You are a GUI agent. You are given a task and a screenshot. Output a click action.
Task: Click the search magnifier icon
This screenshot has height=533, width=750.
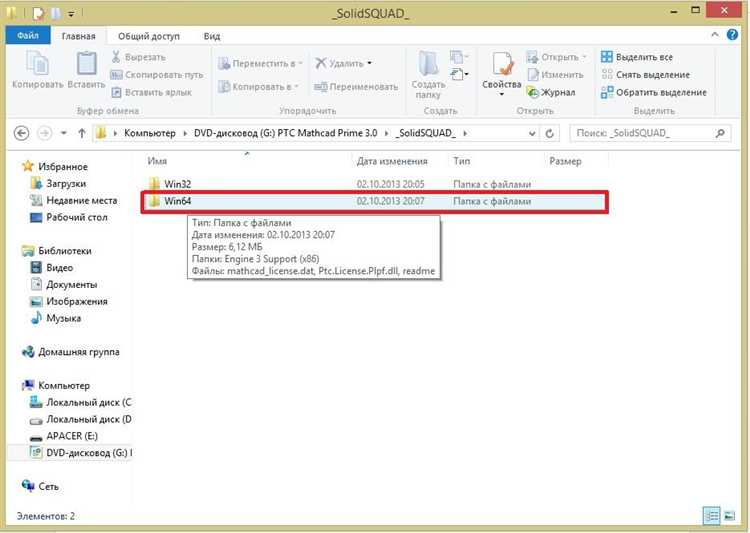tap(720, 133)
